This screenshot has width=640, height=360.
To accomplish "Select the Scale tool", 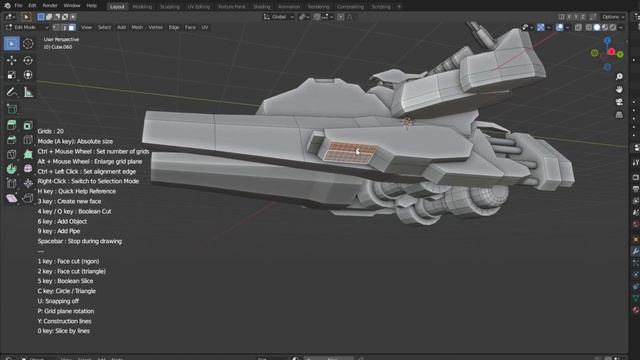I will tap(11, 75).
